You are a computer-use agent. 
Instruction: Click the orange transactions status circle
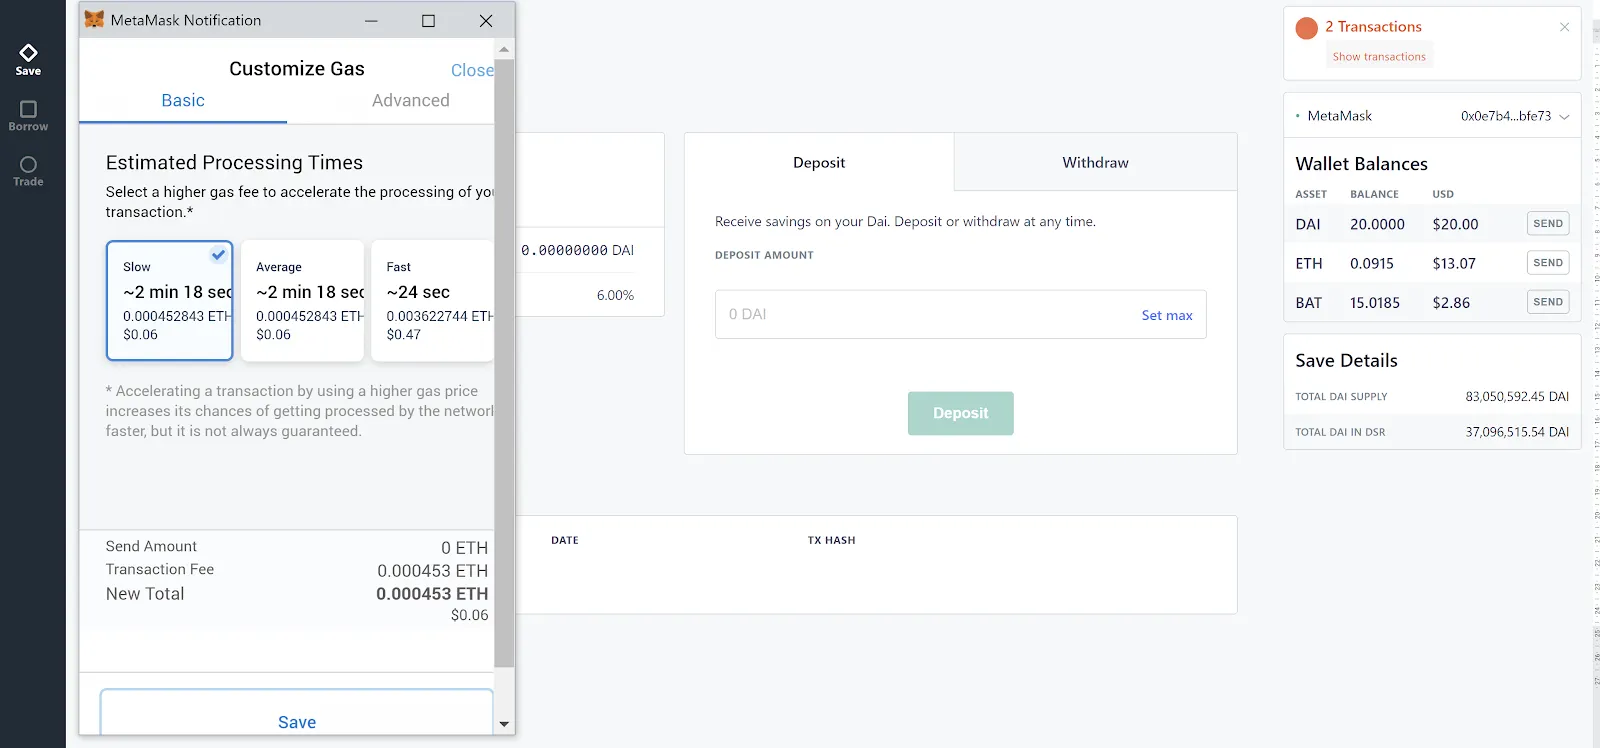(1306, 28)
